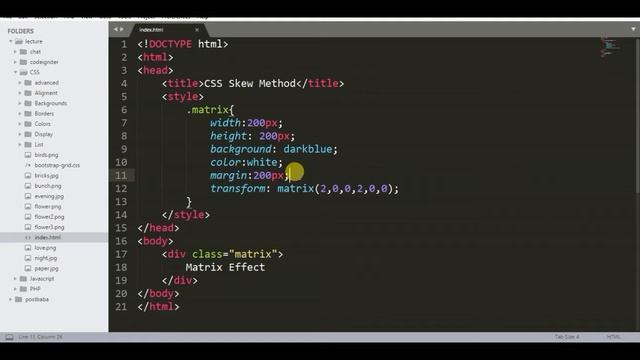Click the lecture folder icon
Viewport: 640px width, 360px height.
[19, 41]
